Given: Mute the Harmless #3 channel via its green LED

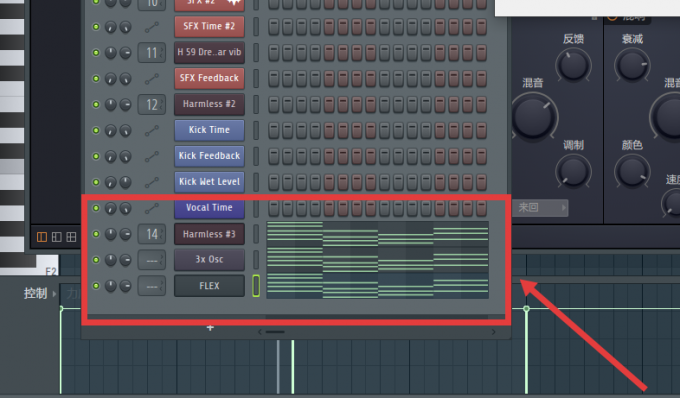Looking at the screenshot, I should pos(96,234).
